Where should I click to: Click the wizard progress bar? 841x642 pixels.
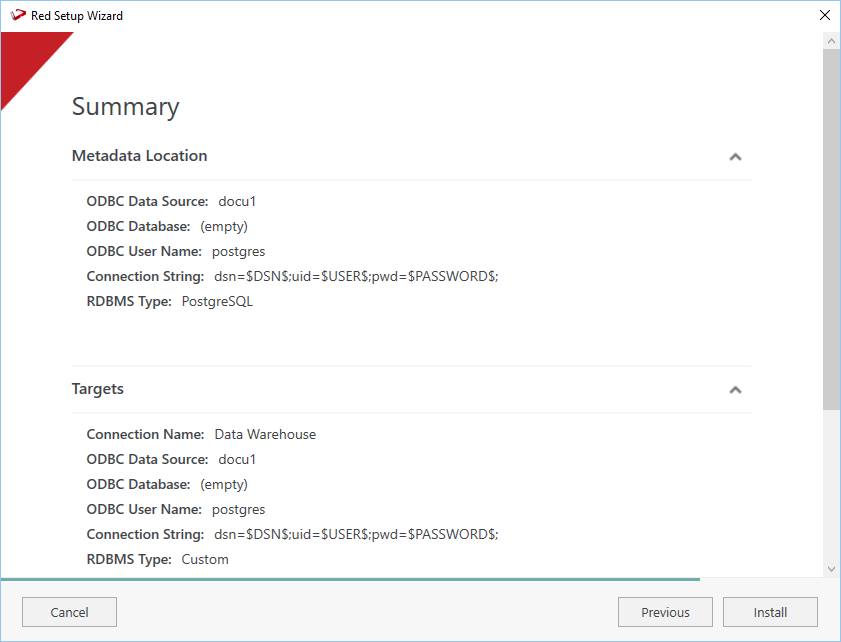[x=350, y=579]
